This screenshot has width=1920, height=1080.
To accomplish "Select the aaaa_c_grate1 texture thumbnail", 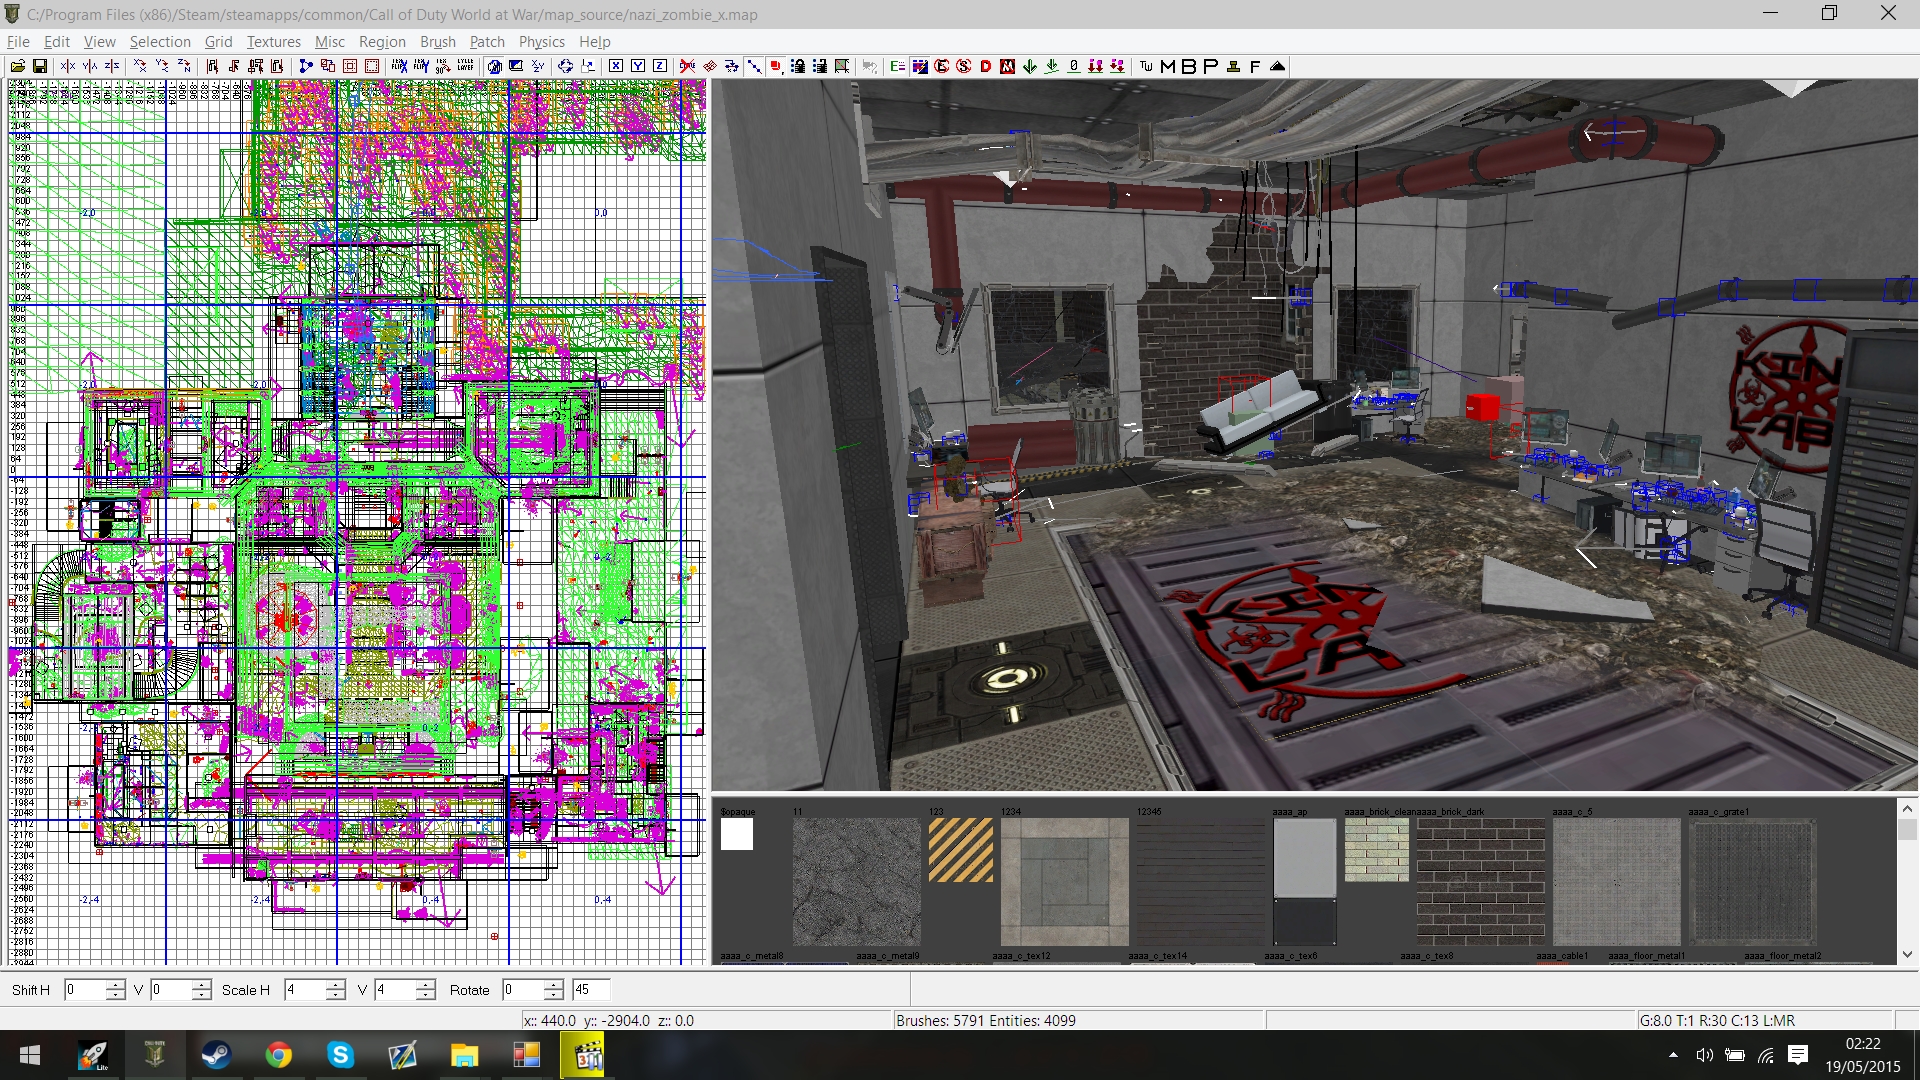I will pyautogui.click(x=1752, y=881).
